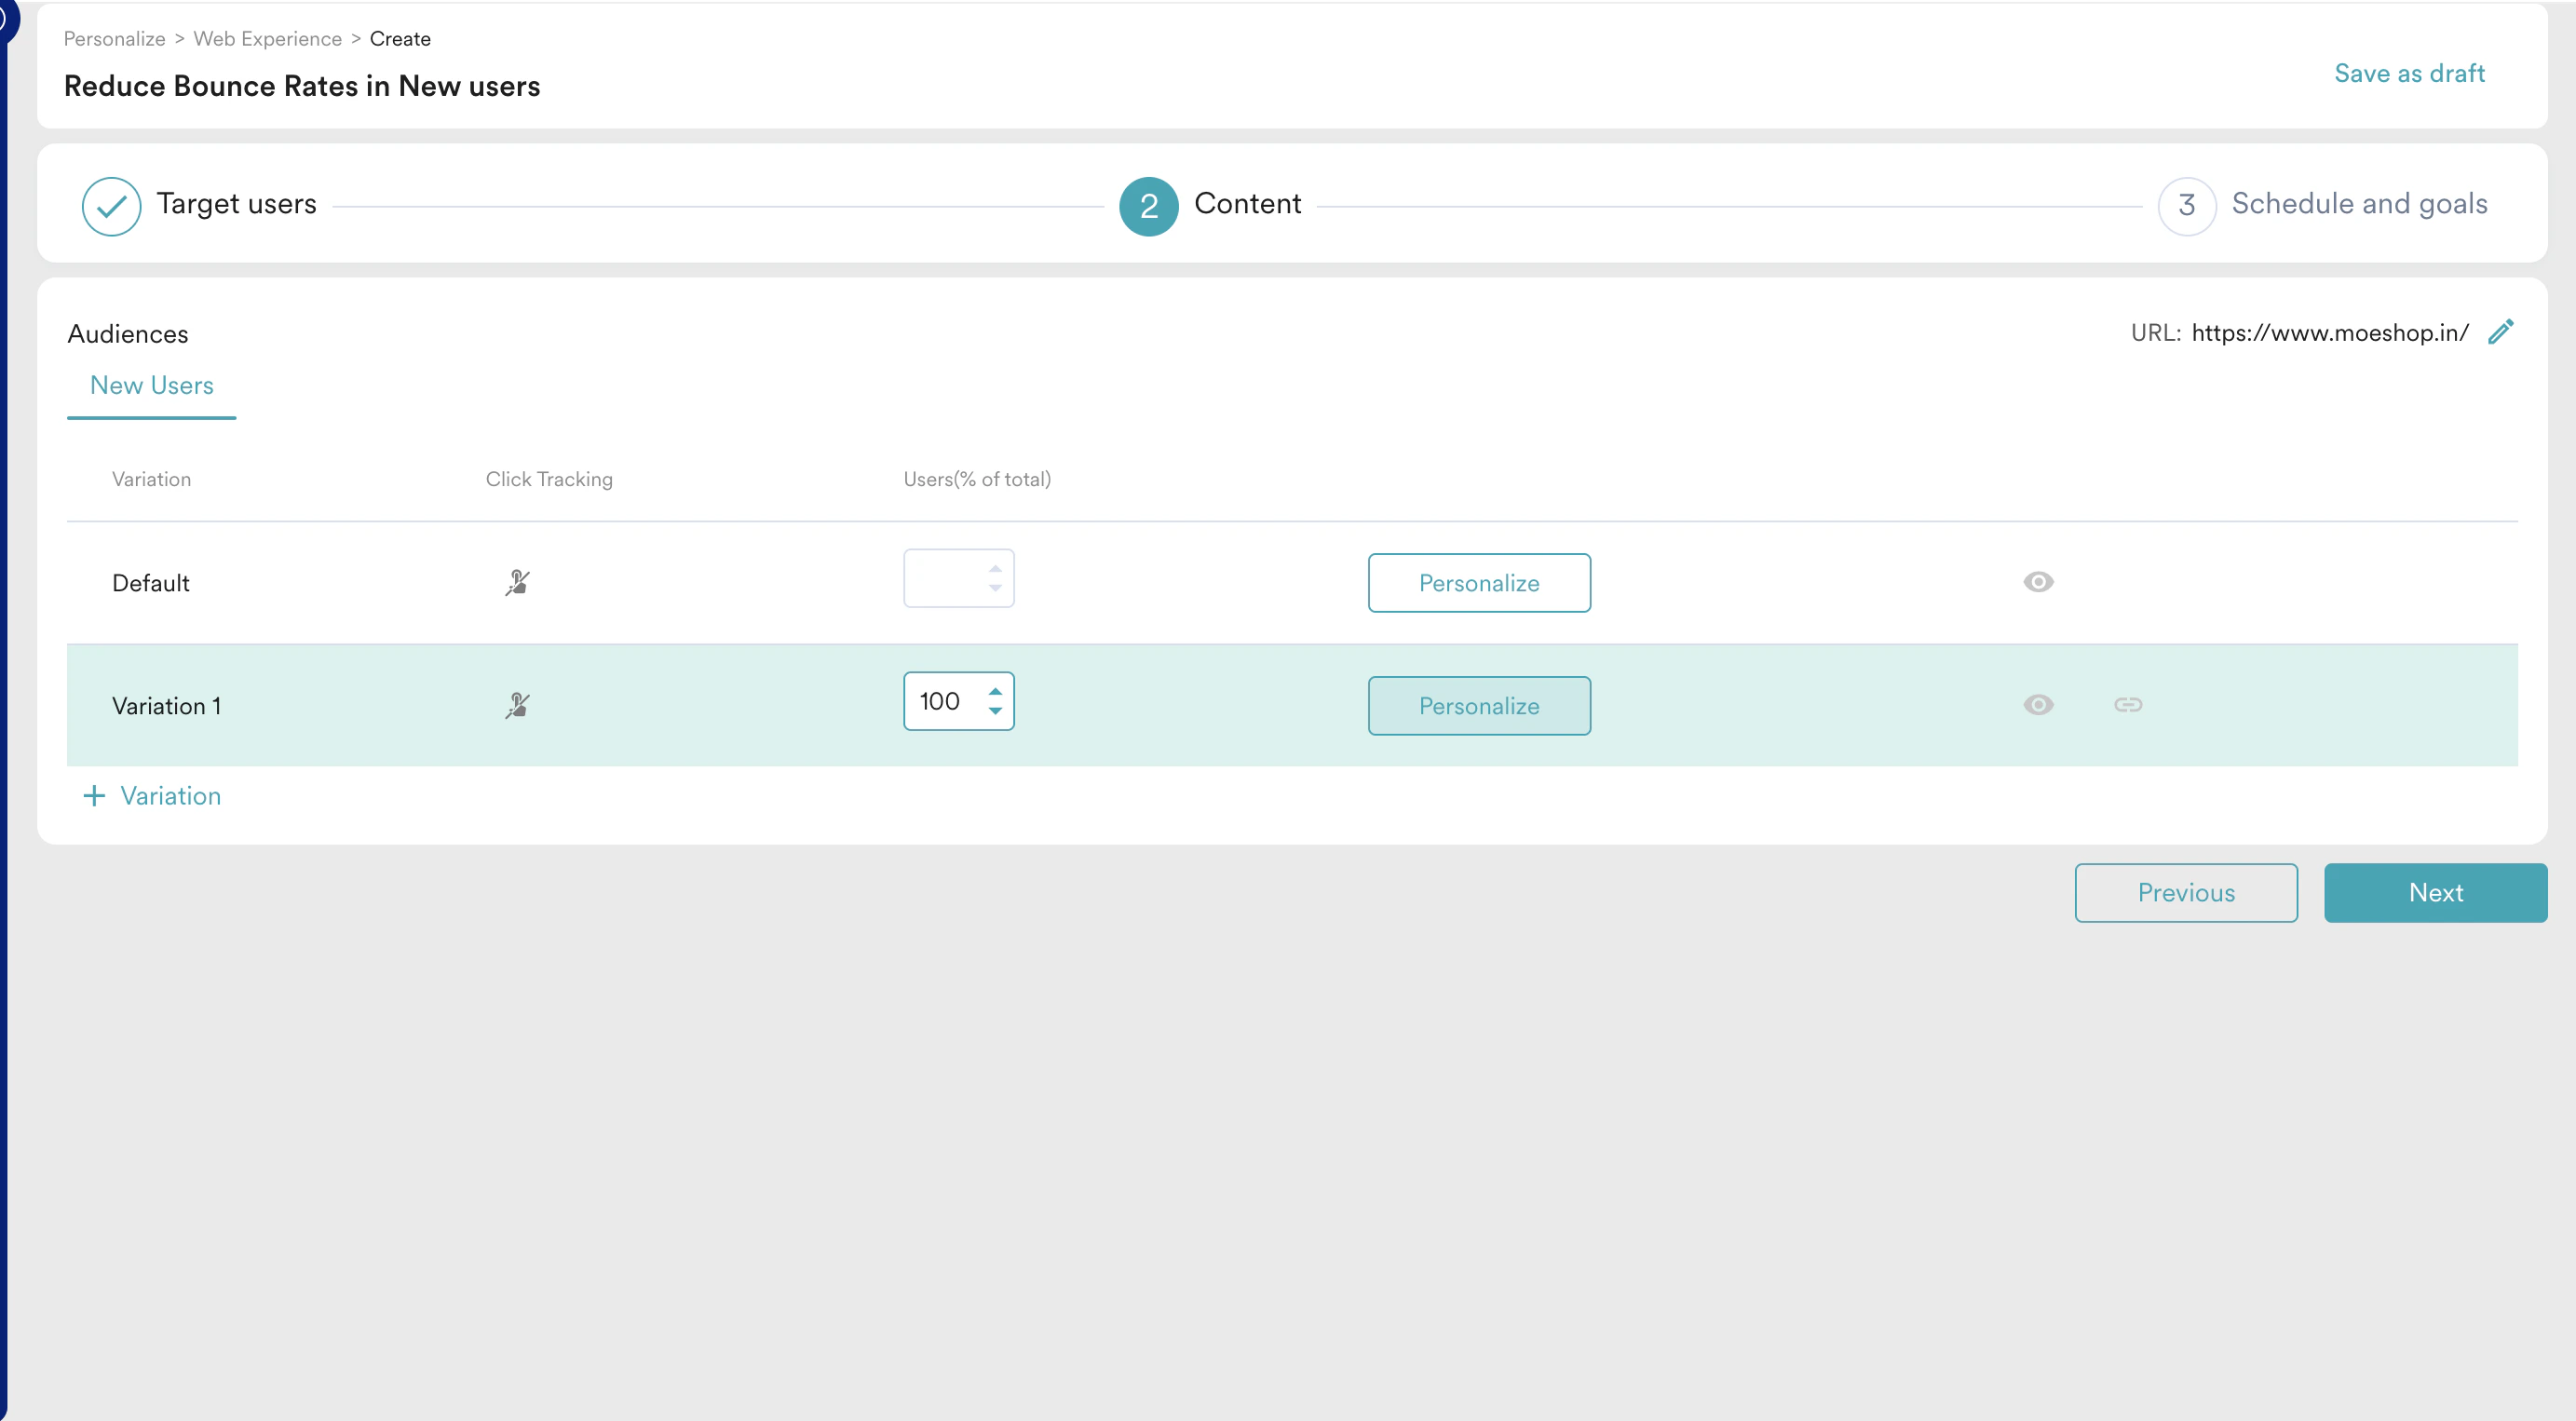Click the link icon in Variation 1 row

2128,705
